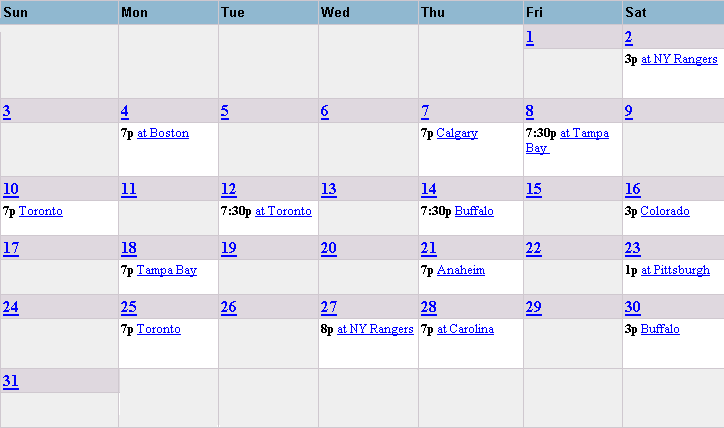Click the Calgary game link on the 7th
Screen dimensions: 724x428
point(457,133)
